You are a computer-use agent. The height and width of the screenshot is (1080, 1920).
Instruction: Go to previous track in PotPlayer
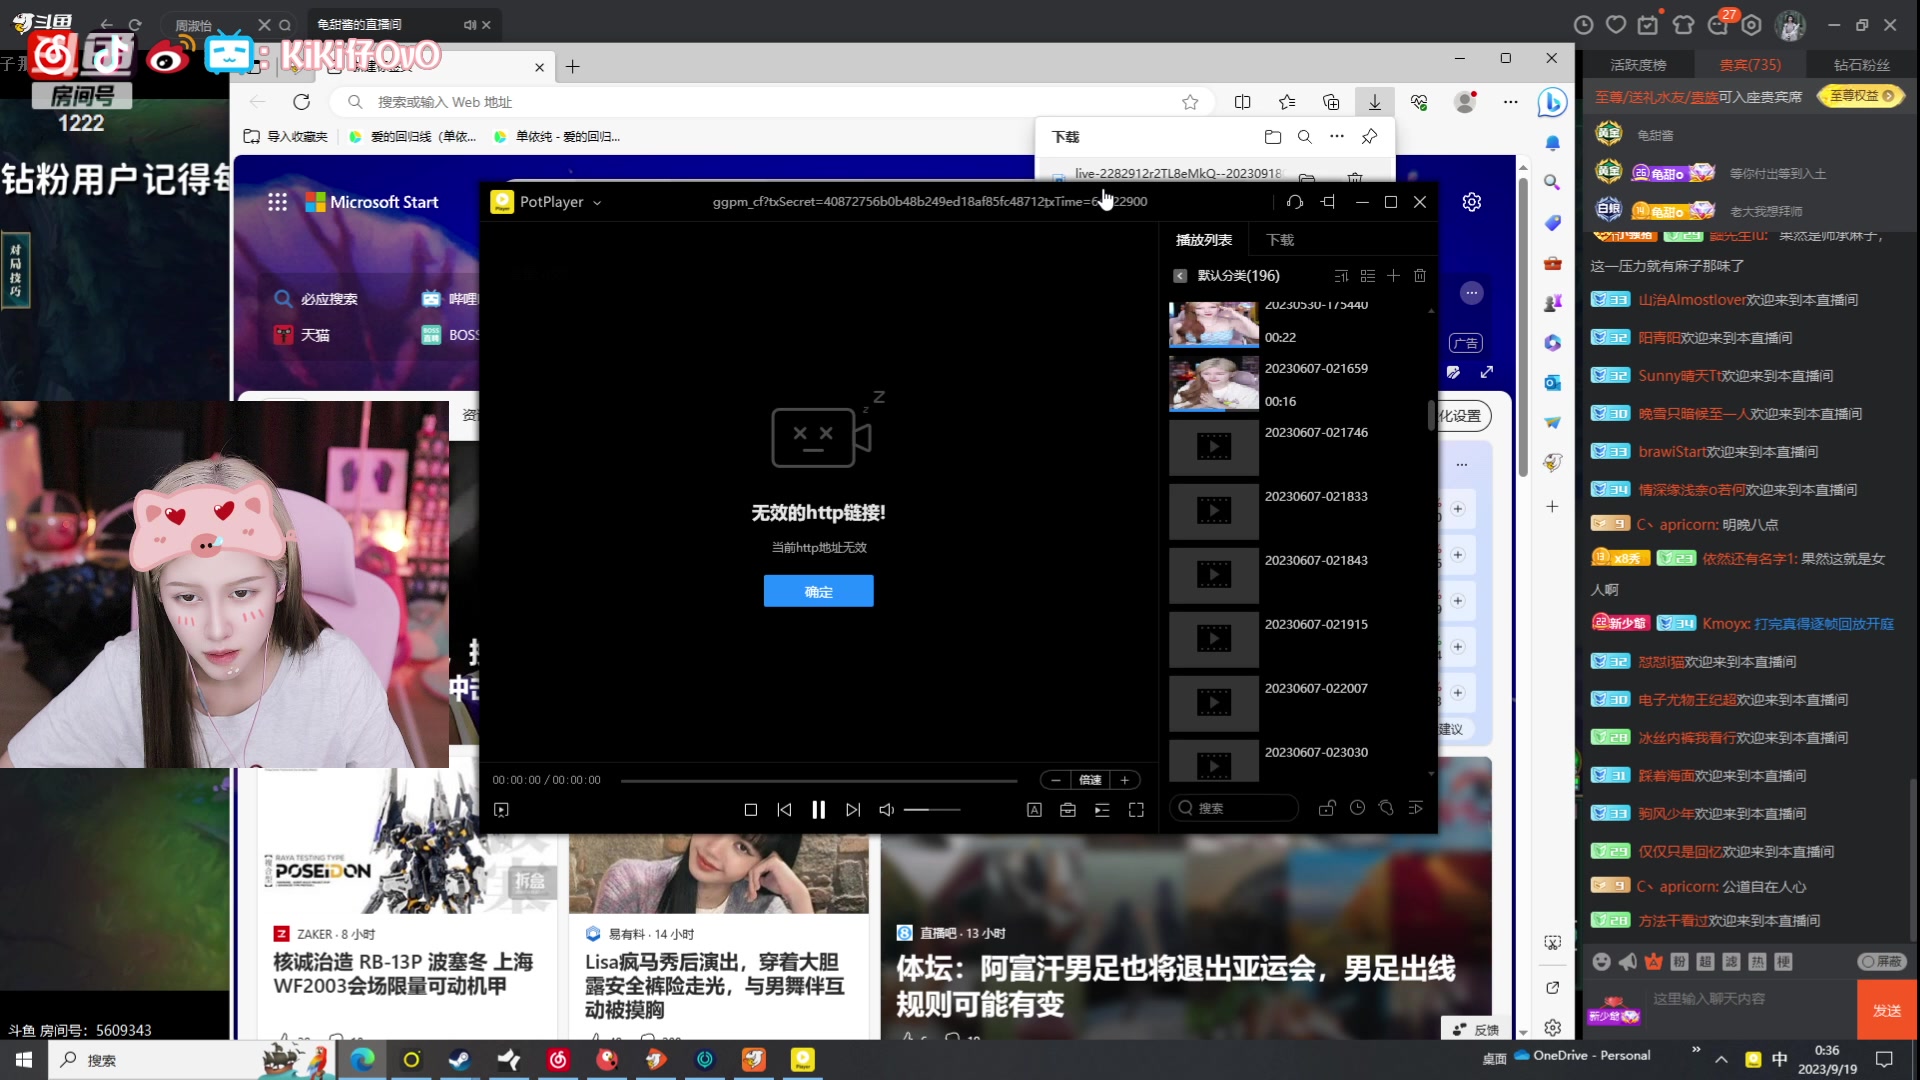click(784, 810)
